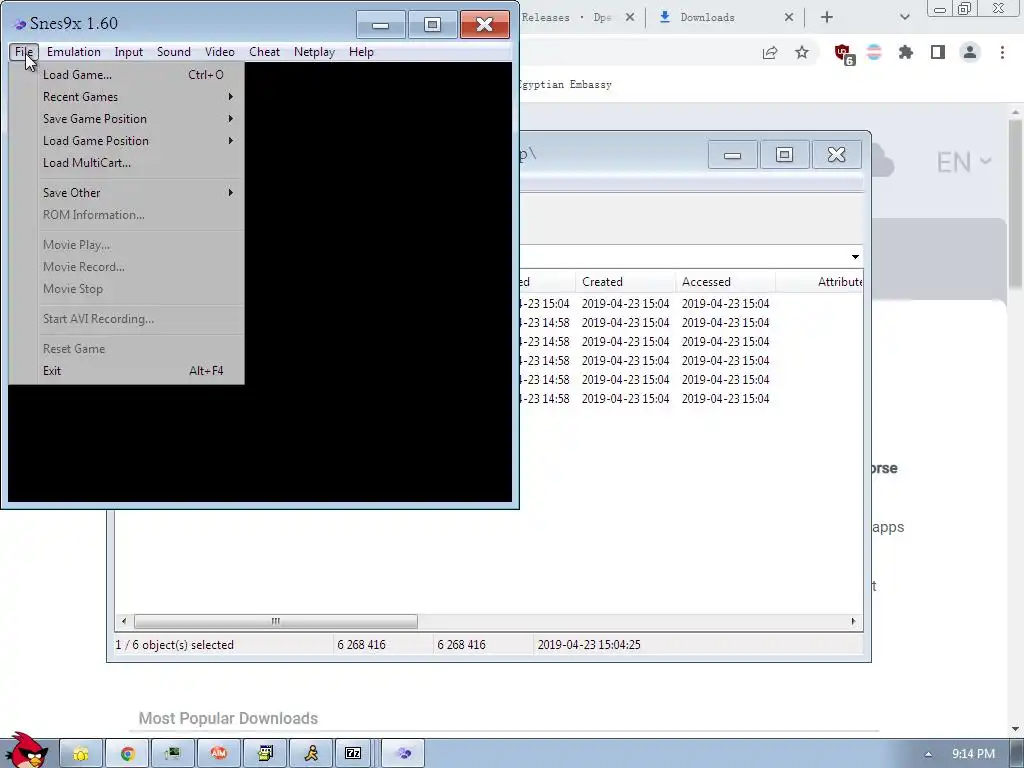Open the Input menu in Snes9x
The image size is (1024, 768).
pos(129,52)
